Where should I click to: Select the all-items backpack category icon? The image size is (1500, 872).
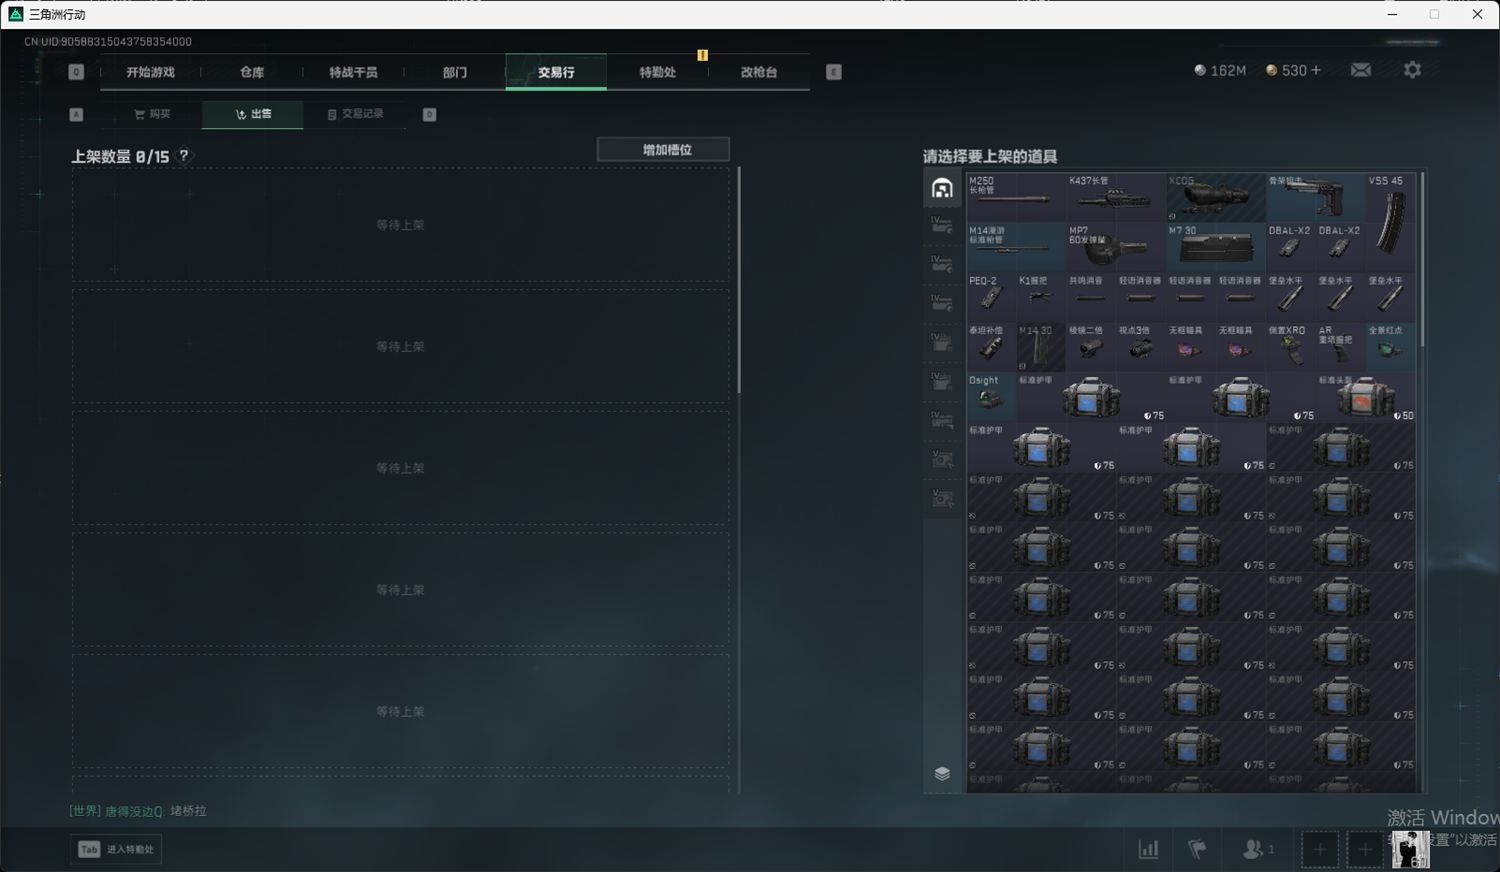click(942, 188)
